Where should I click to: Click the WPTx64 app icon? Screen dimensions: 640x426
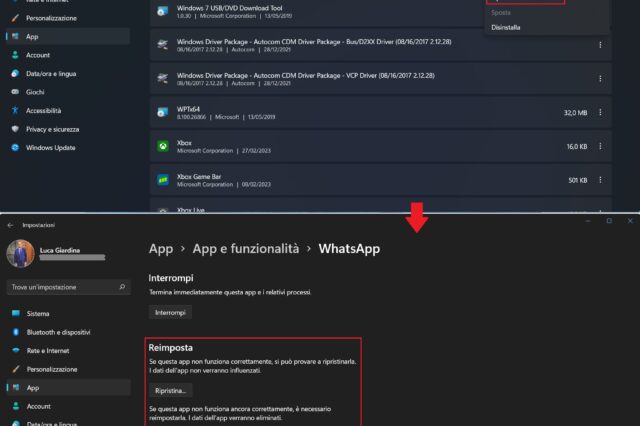[162, 112]
